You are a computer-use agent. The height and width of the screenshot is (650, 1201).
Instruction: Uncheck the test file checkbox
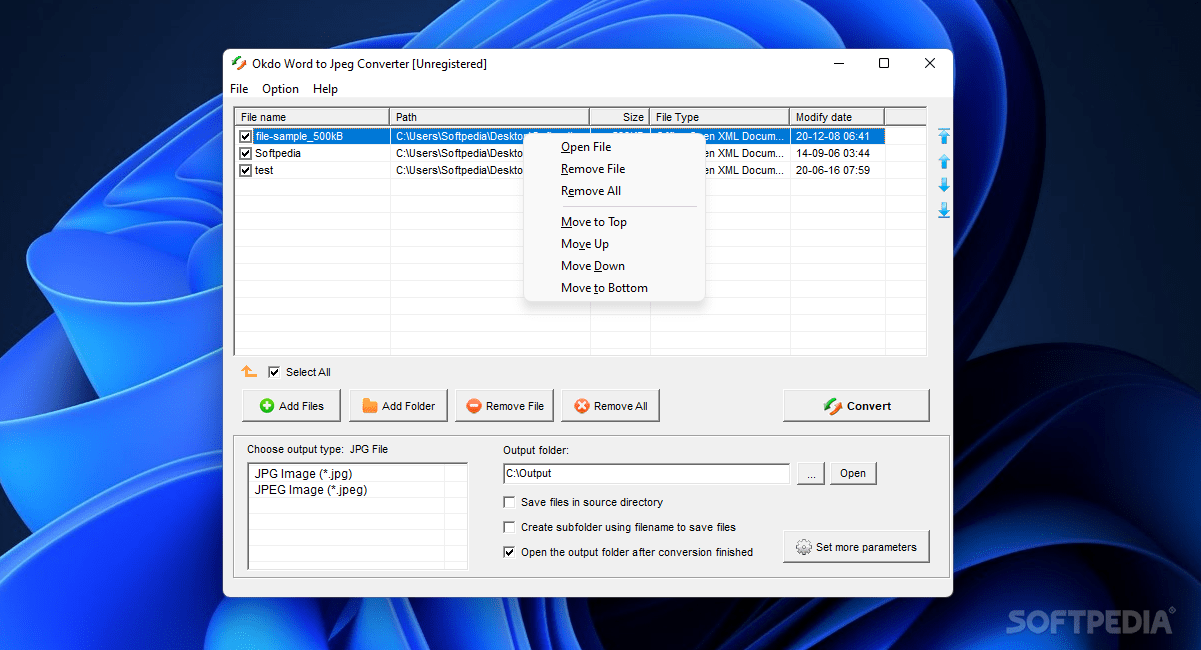(x=246, y=170)
